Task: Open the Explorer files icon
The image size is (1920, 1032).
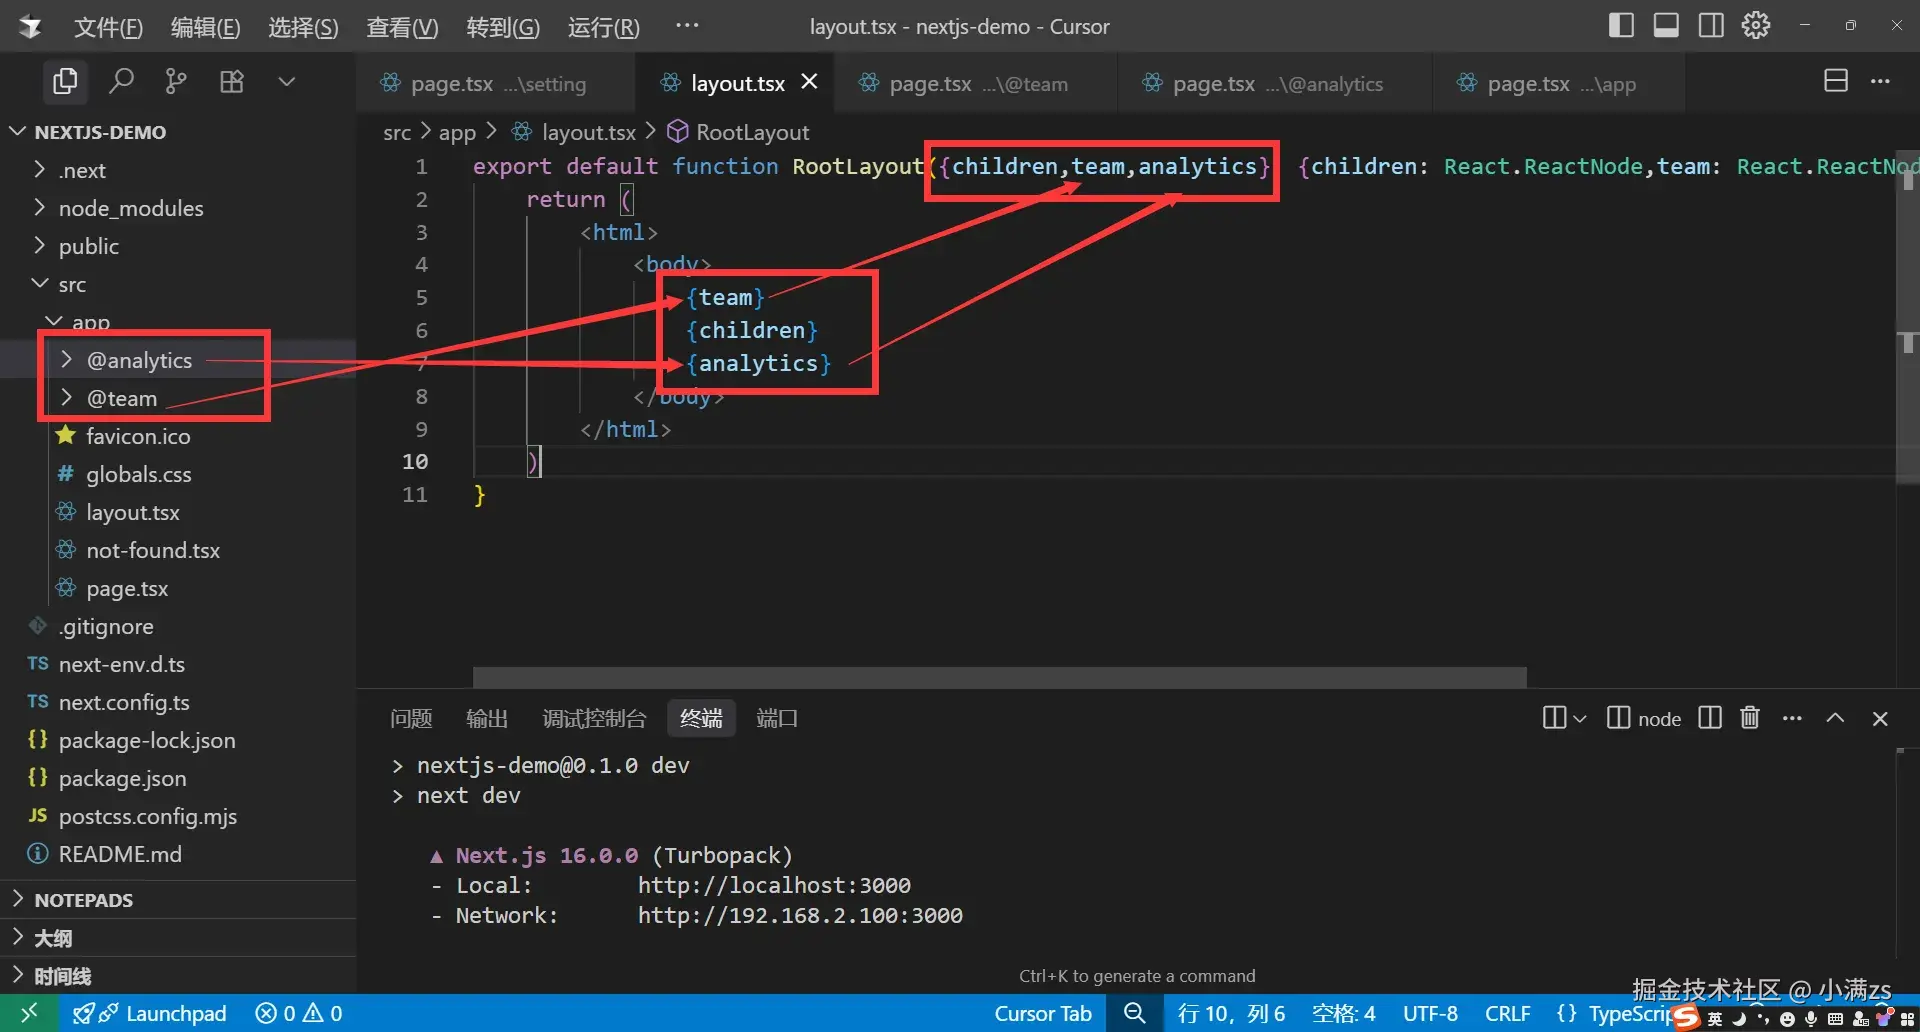Action: pyautogui.click(x=65, y=81)
